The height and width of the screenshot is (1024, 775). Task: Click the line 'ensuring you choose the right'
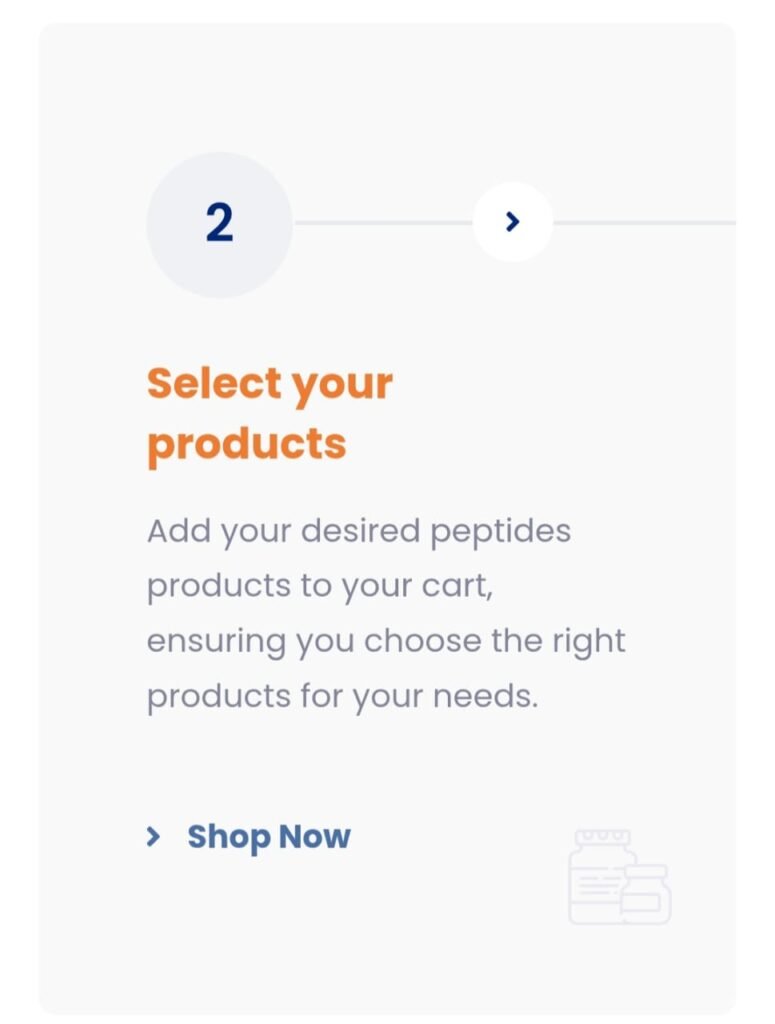386,641
